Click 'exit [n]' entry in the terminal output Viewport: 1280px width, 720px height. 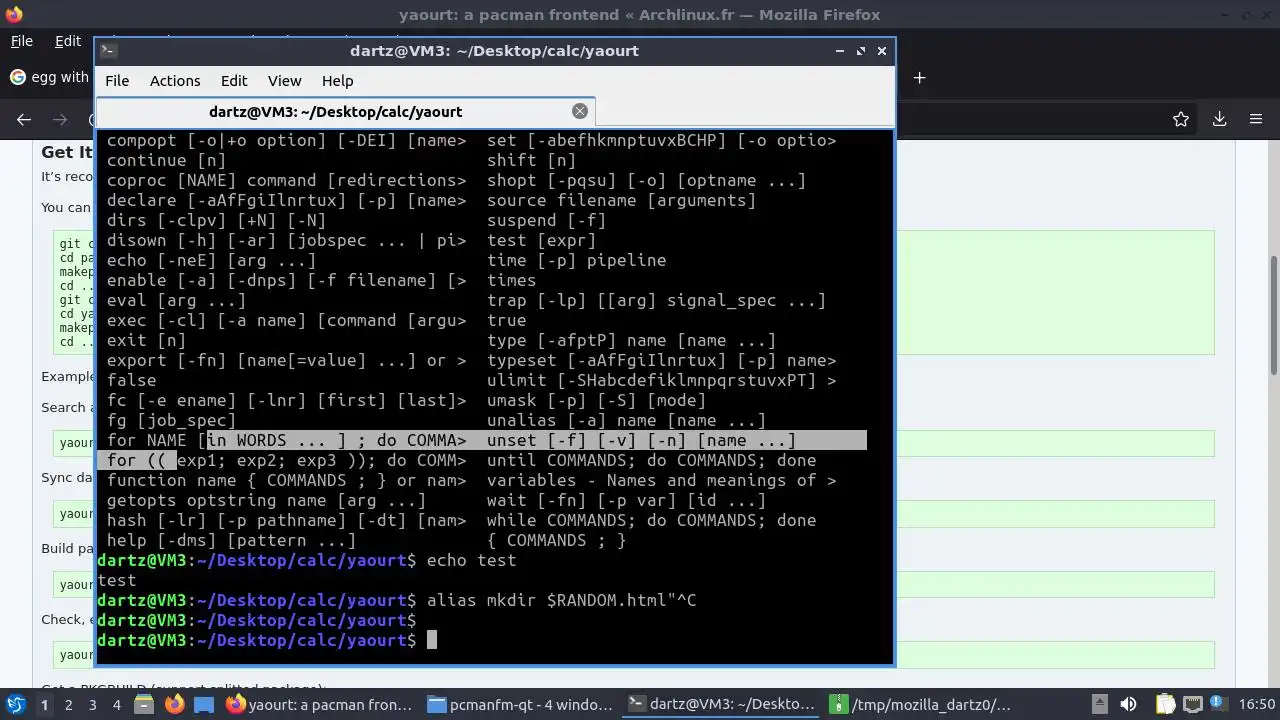coord(146,340)
